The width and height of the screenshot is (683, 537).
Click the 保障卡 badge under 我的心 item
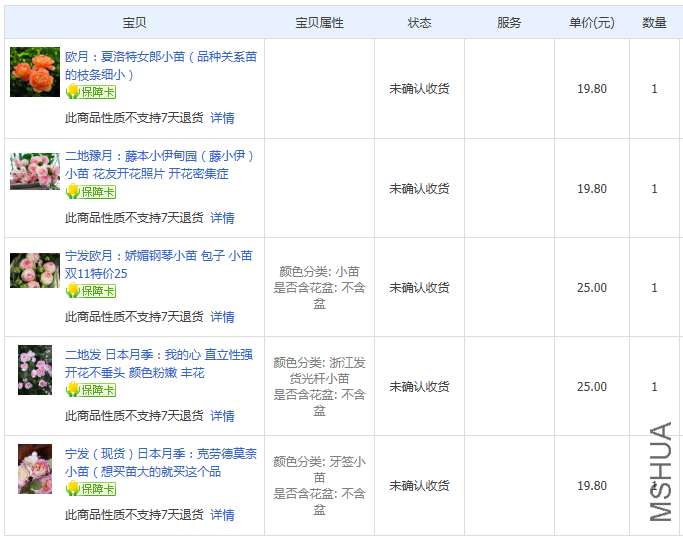click(x=91, y=389)
